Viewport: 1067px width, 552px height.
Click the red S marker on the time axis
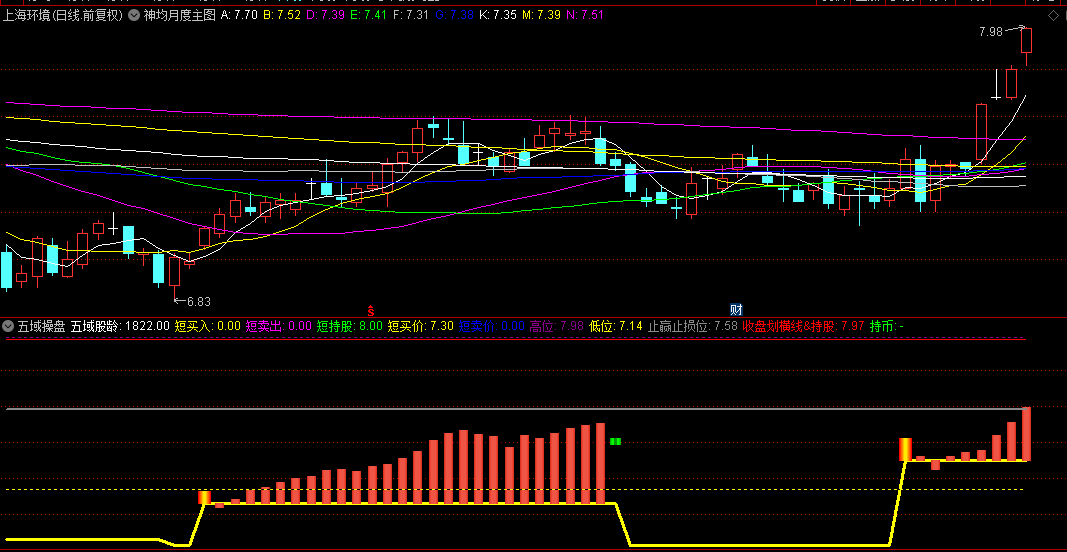click(371, 310)
